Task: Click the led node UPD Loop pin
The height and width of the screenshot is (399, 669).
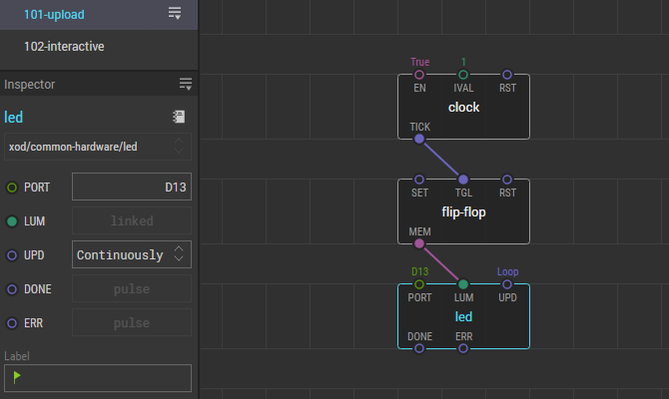Action: 507,284
